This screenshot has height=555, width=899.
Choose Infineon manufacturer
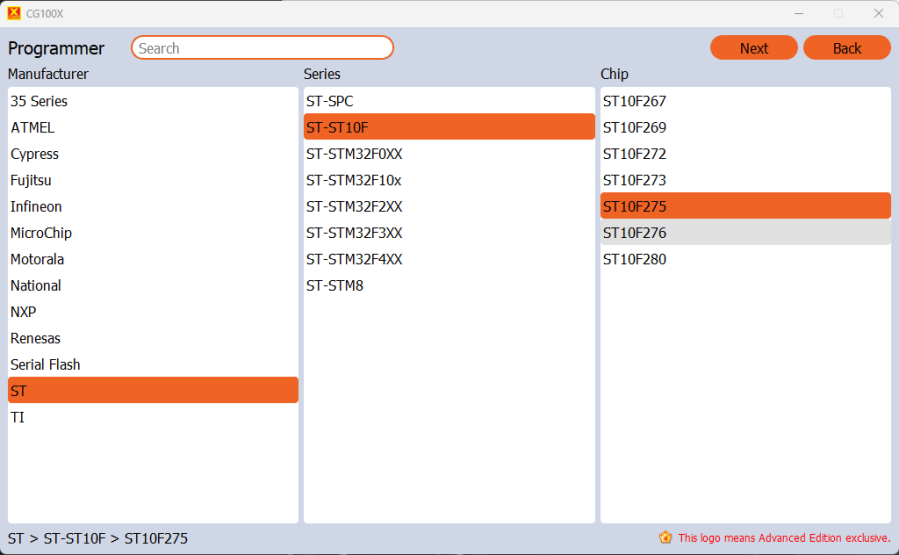(36, 207)
